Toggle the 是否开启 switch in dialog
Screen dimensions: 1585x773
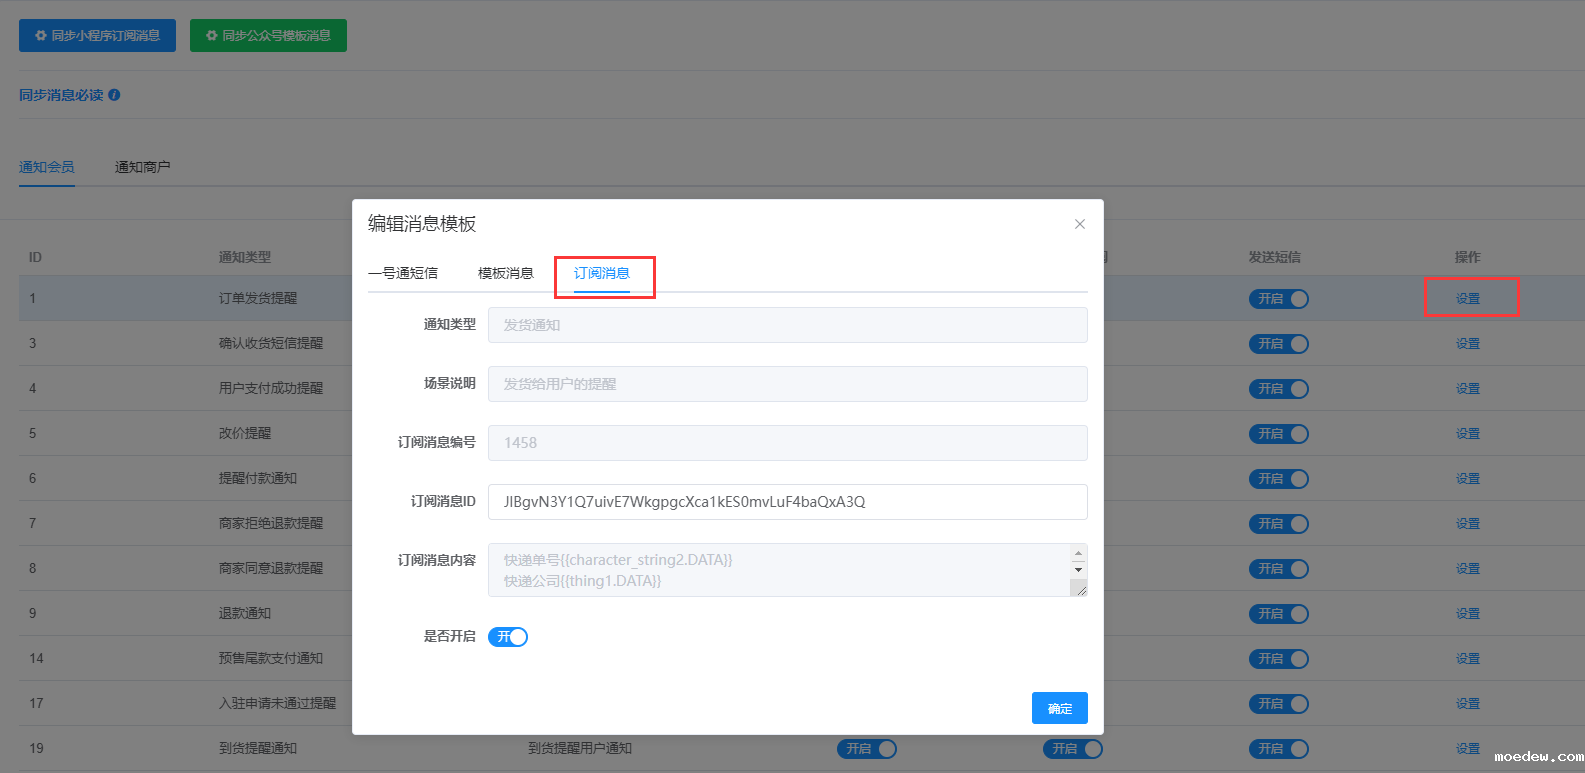pos(508,637)
